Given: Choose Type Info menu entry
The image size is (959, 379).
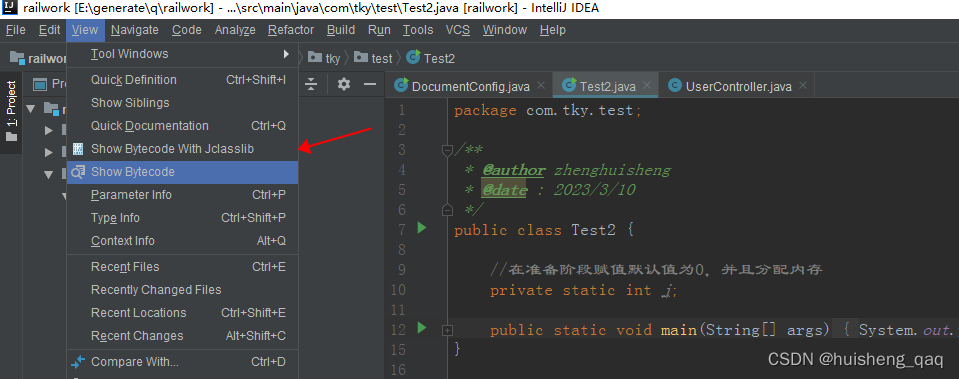Looking at the screenshot, I should [x=182, y=218].
